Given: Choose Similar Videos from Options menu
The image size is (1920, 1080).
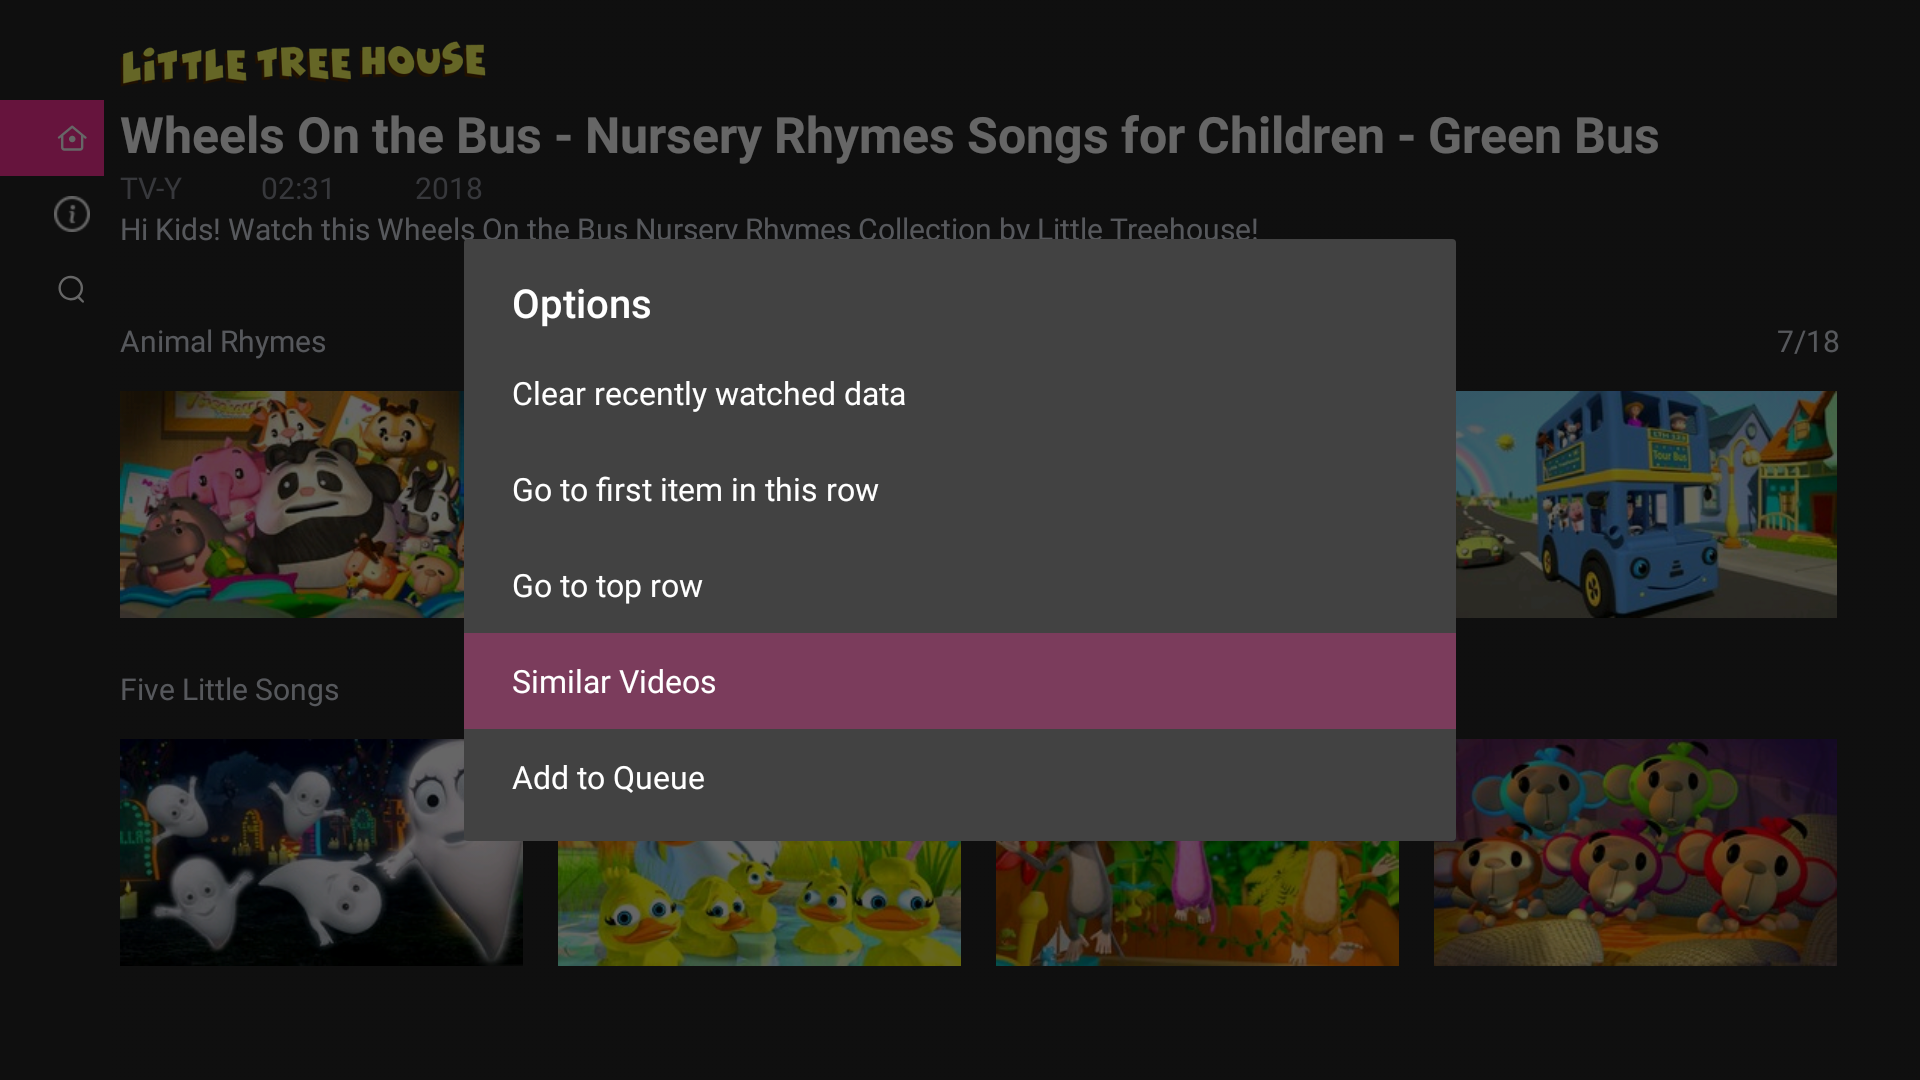Looking at the screenshot, I should pos(614,682).
